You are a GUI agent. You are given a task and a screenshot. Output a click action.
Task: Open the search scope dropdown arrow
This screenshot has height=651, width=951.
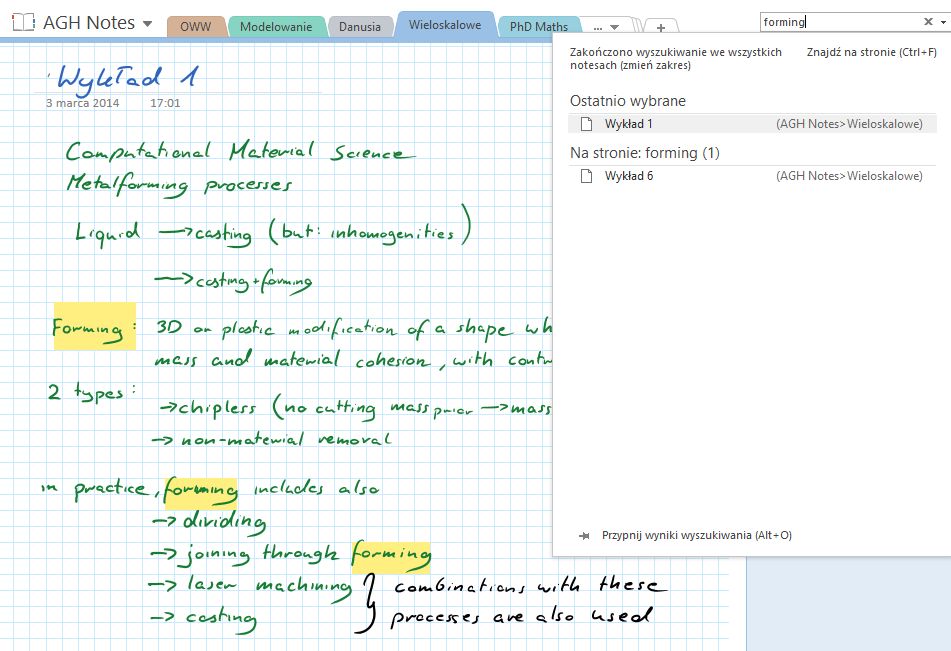pyautogui.click(x=941, y=22)
